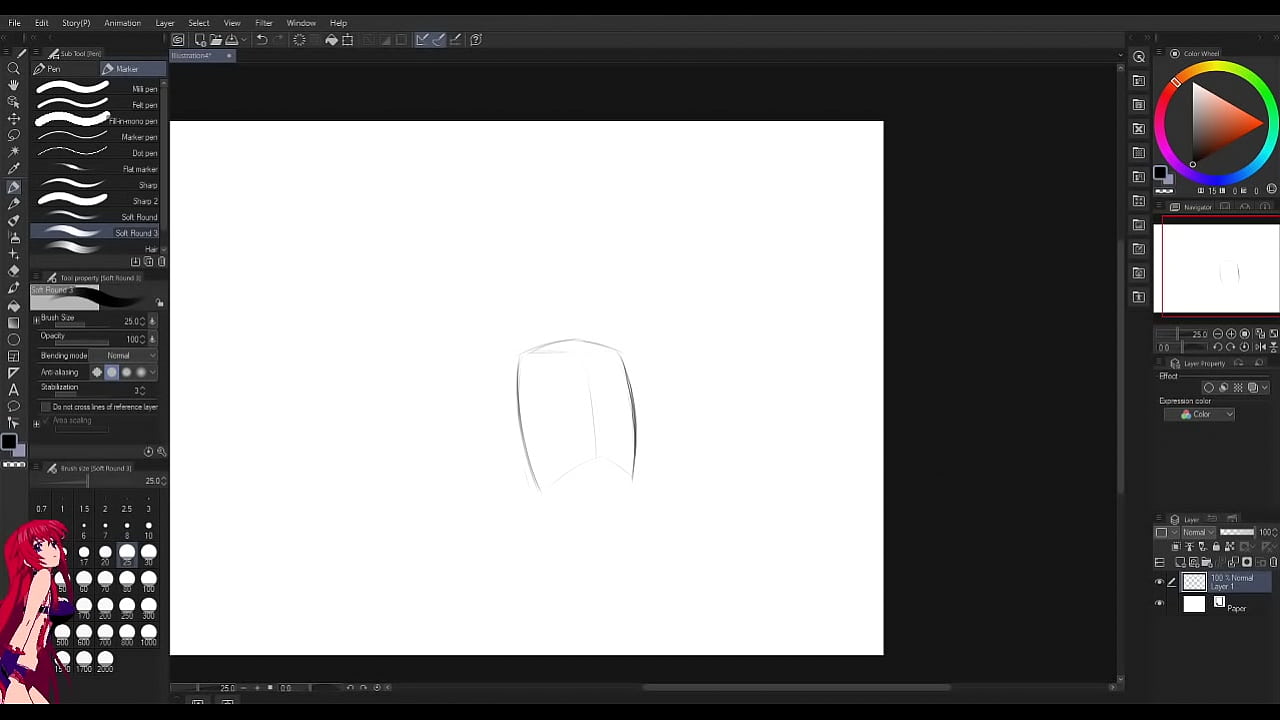The width and height of the screenshot is (1280, 720).
Task: Select the Hand move tool
Action: coord(14,86)
